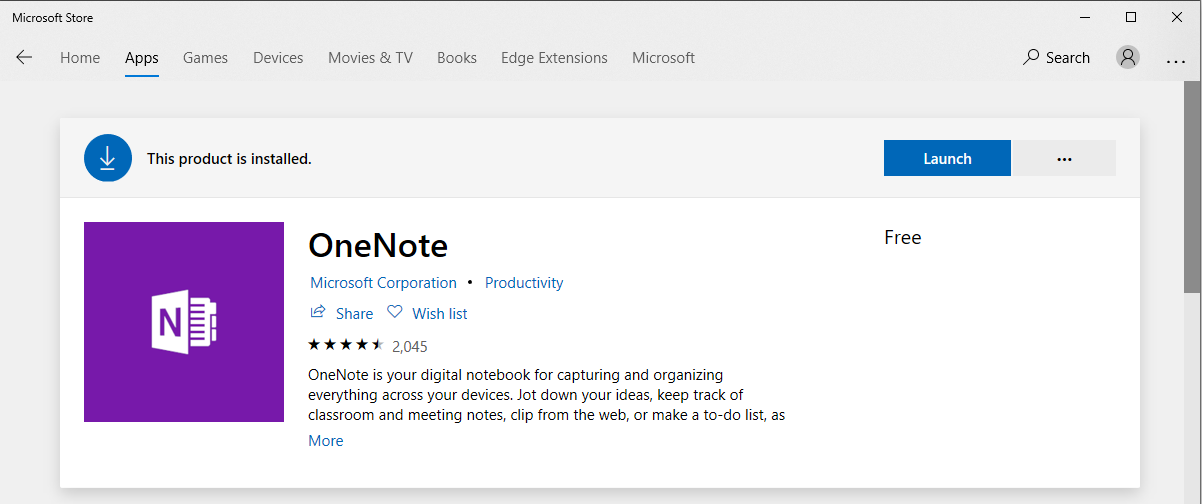The height and width of the screenshot is (504, 1202).
Task: Click the Free price label
Action: tap(903, 238)
